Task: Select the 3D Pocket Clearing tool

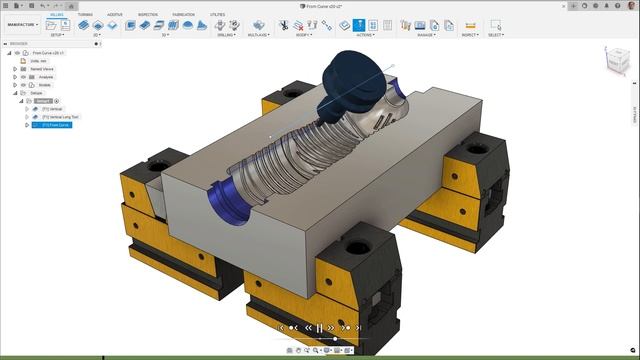Action: 144,25
